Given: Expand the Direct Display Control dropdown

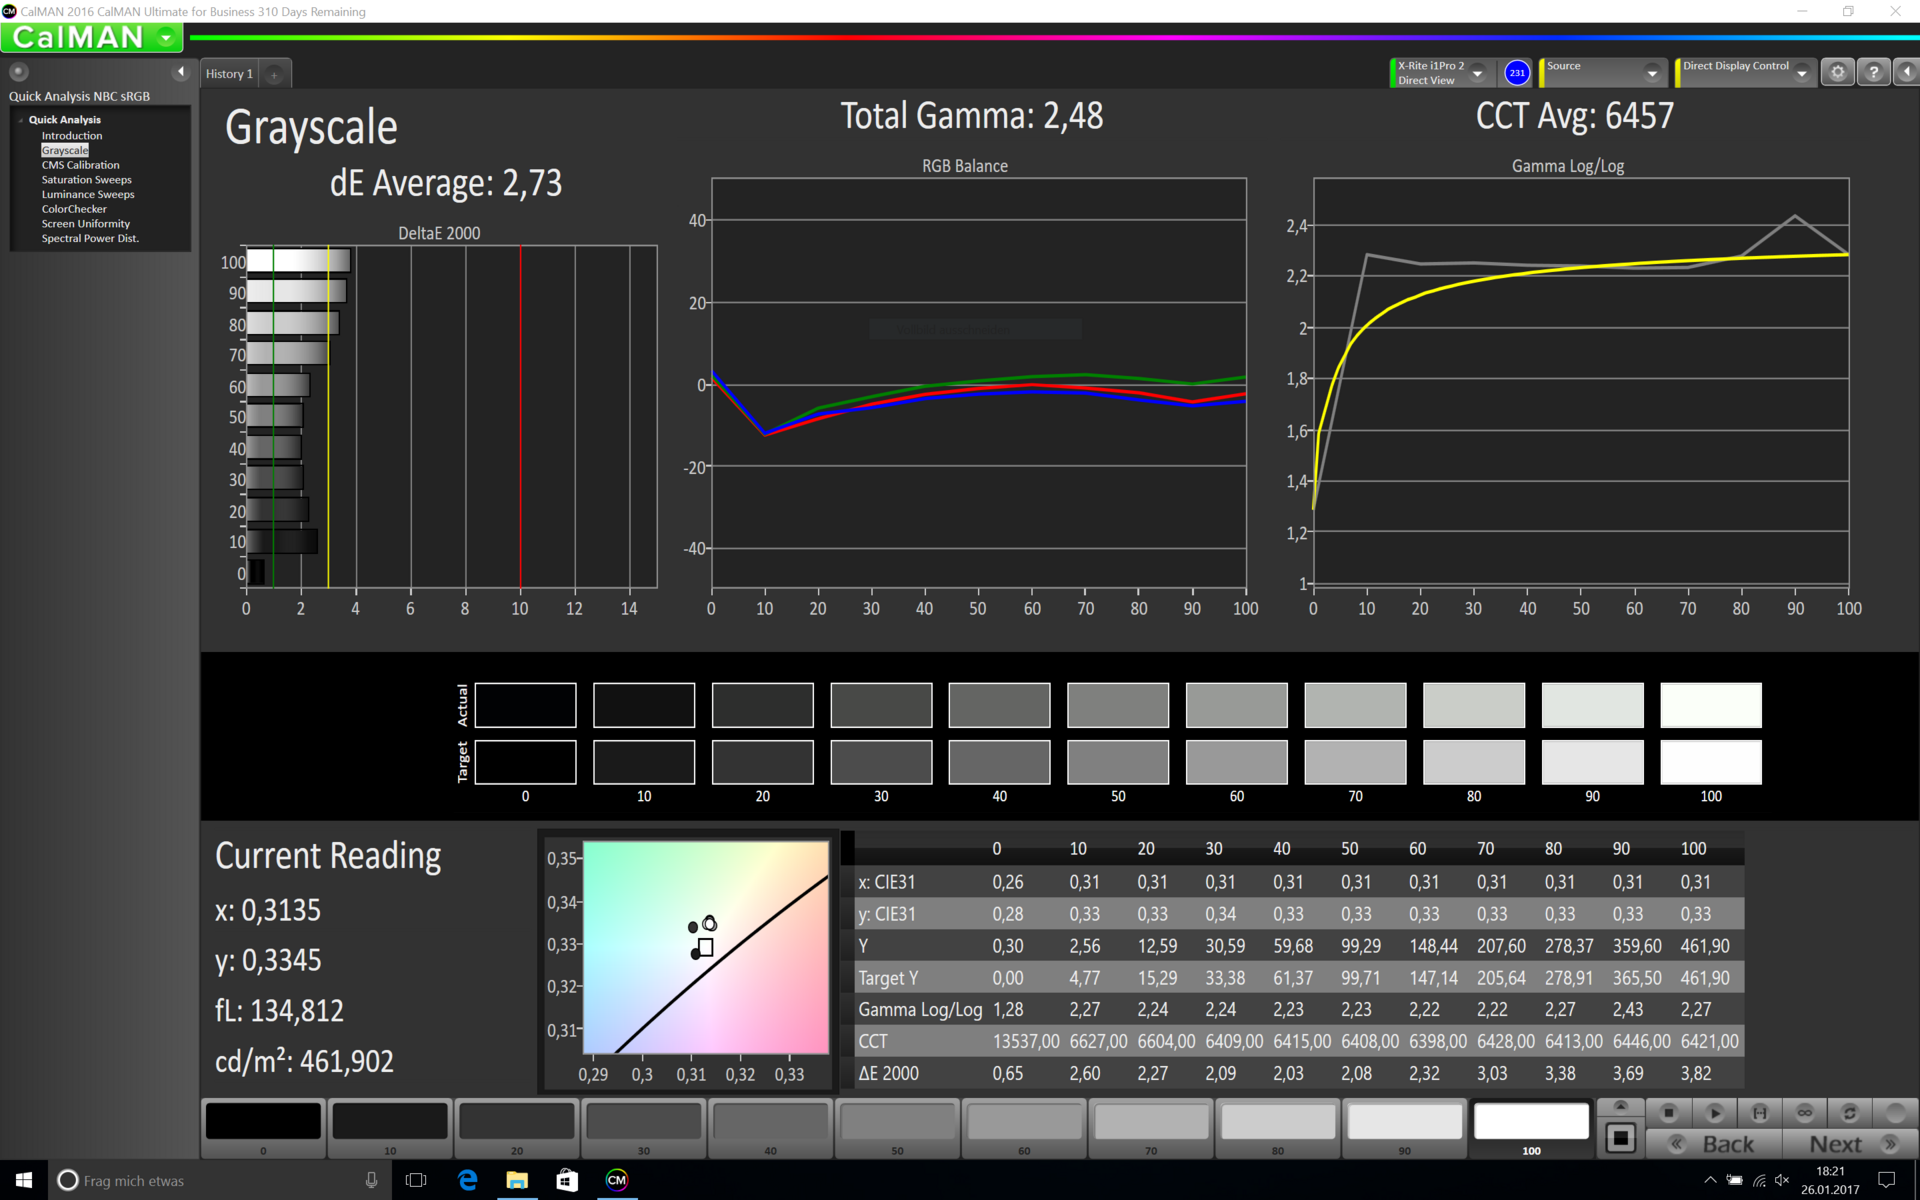Looking at the screenshot, I should point(1801,73).
